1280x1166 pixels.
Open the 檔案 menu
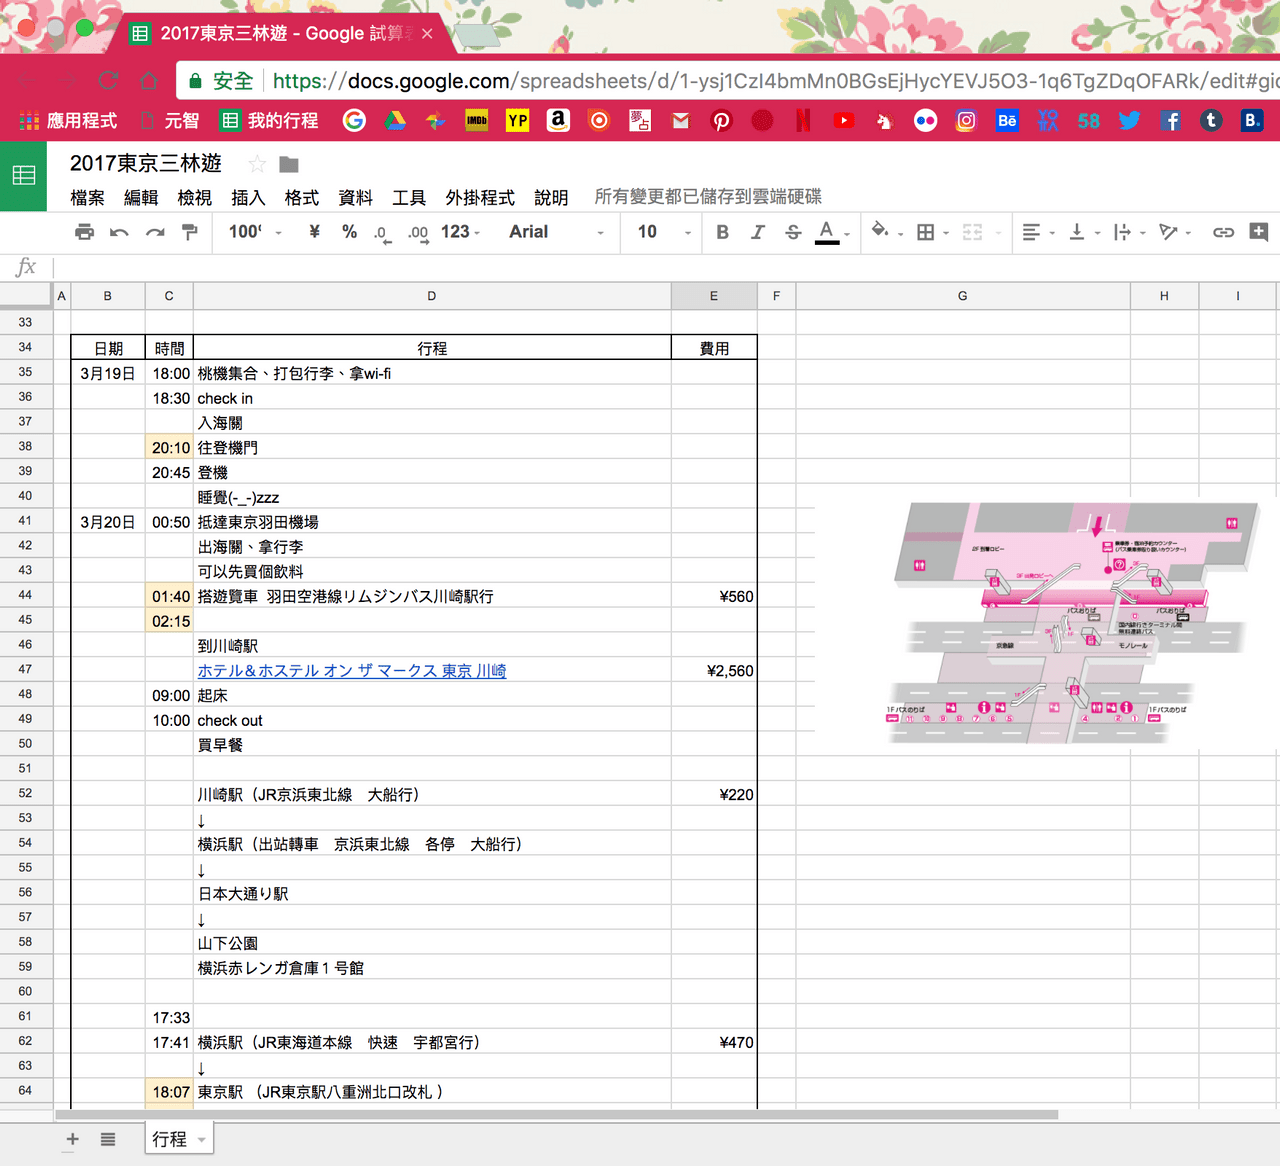coord(87,198)
